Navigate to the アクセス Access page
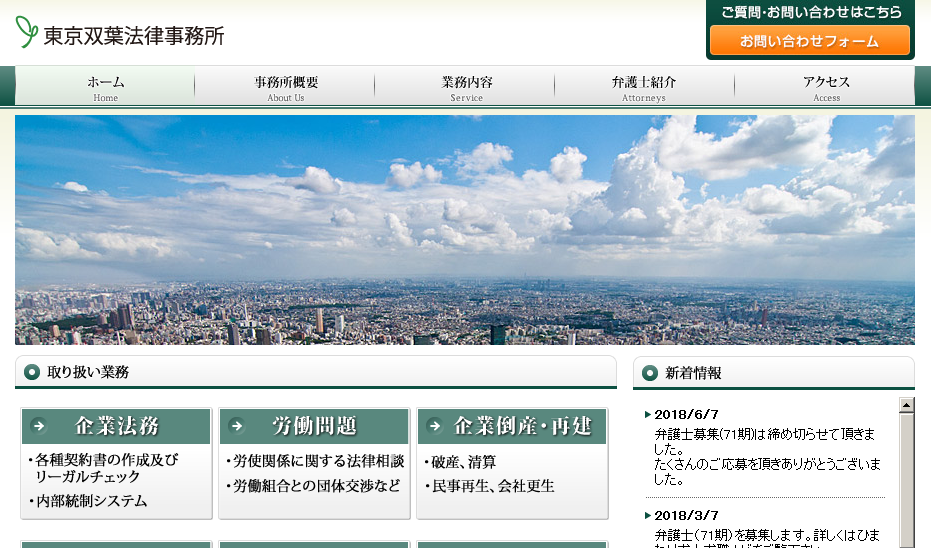Screen dimensions: 931x548 [x=826, y=87]
